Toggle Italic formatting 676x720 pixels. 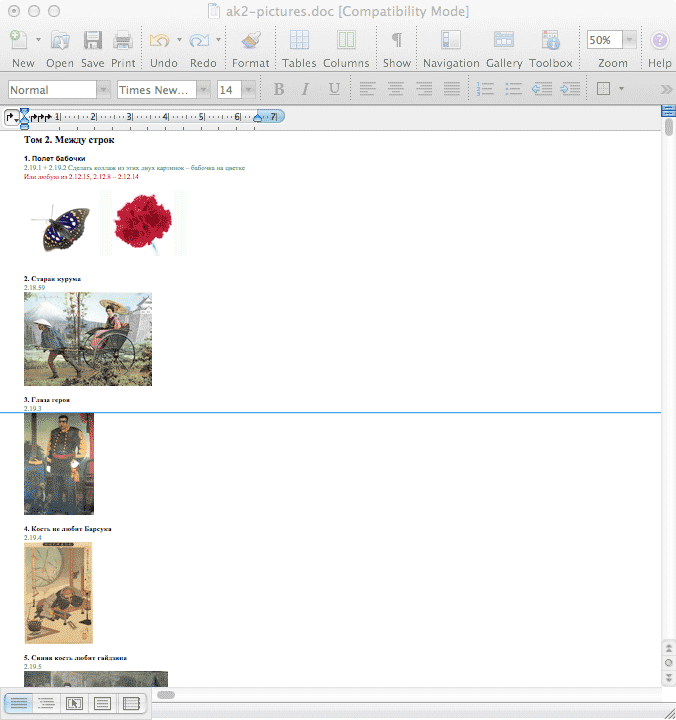306,89
